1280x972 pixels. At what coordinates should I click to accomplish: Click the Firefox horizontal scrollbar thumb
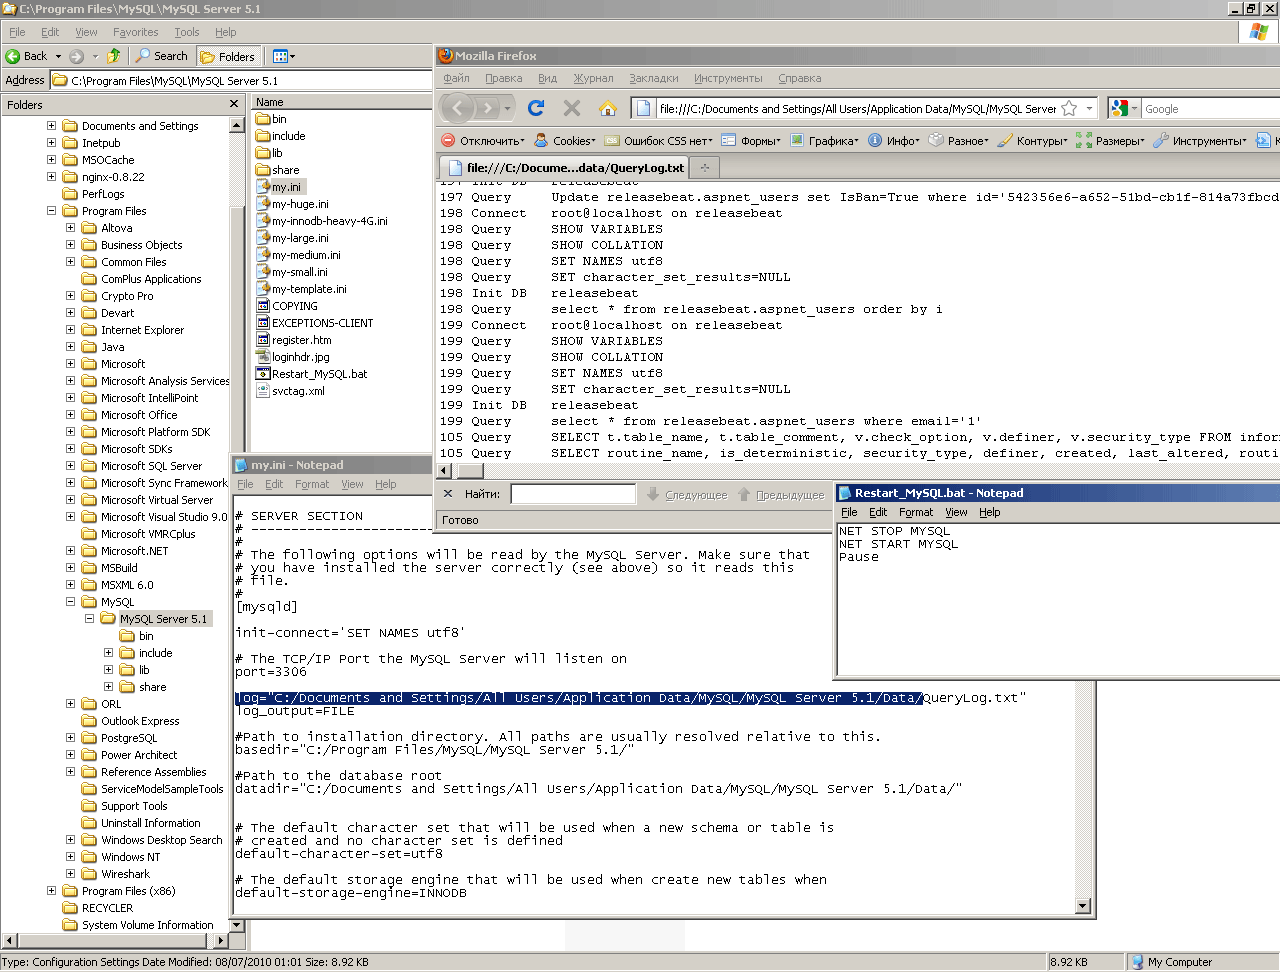click(x=470, y=470)
